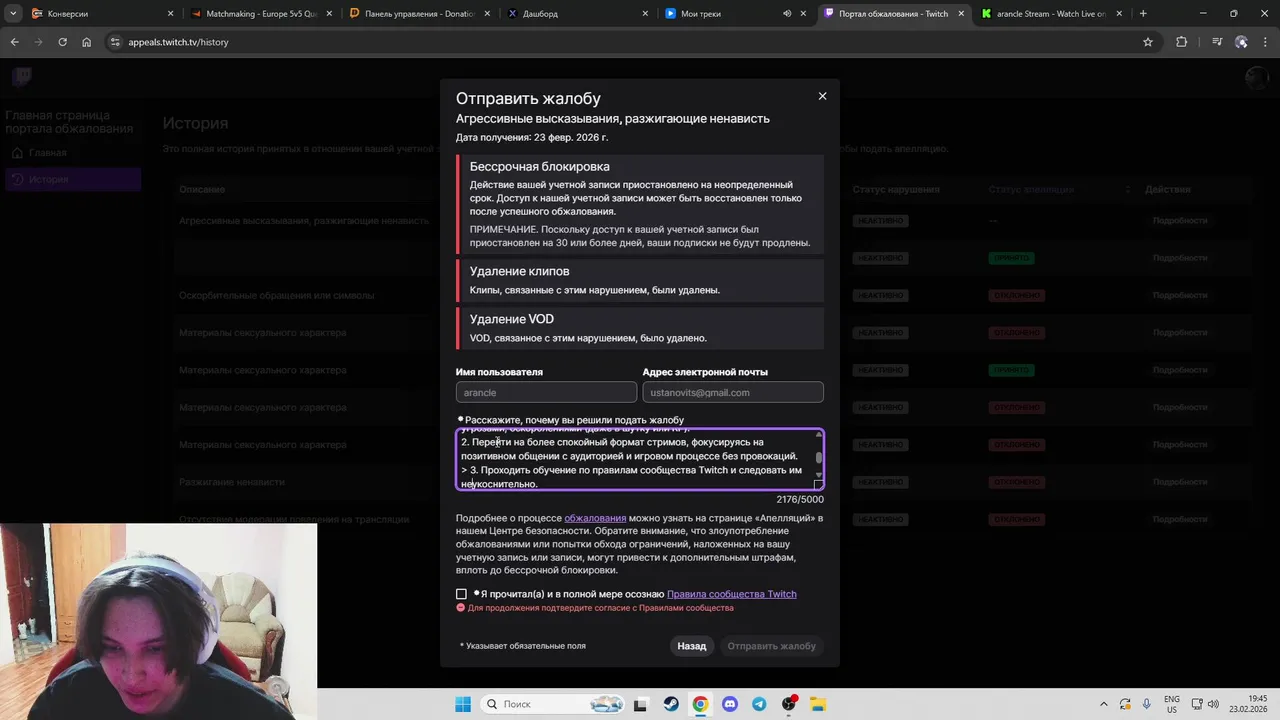Open OBS Studio from taskbar
The image size is (1280, 720).
click(x=789, y=704)
